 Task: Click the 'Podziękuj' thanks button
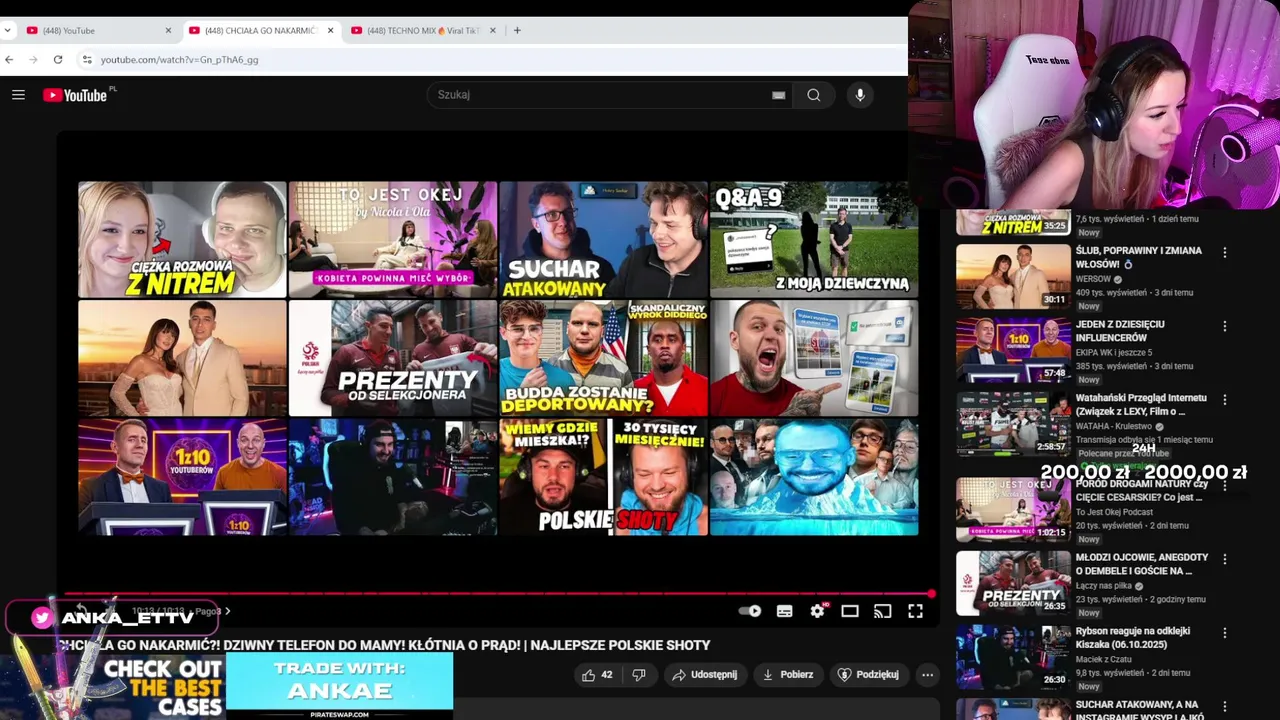pos(868,675)
